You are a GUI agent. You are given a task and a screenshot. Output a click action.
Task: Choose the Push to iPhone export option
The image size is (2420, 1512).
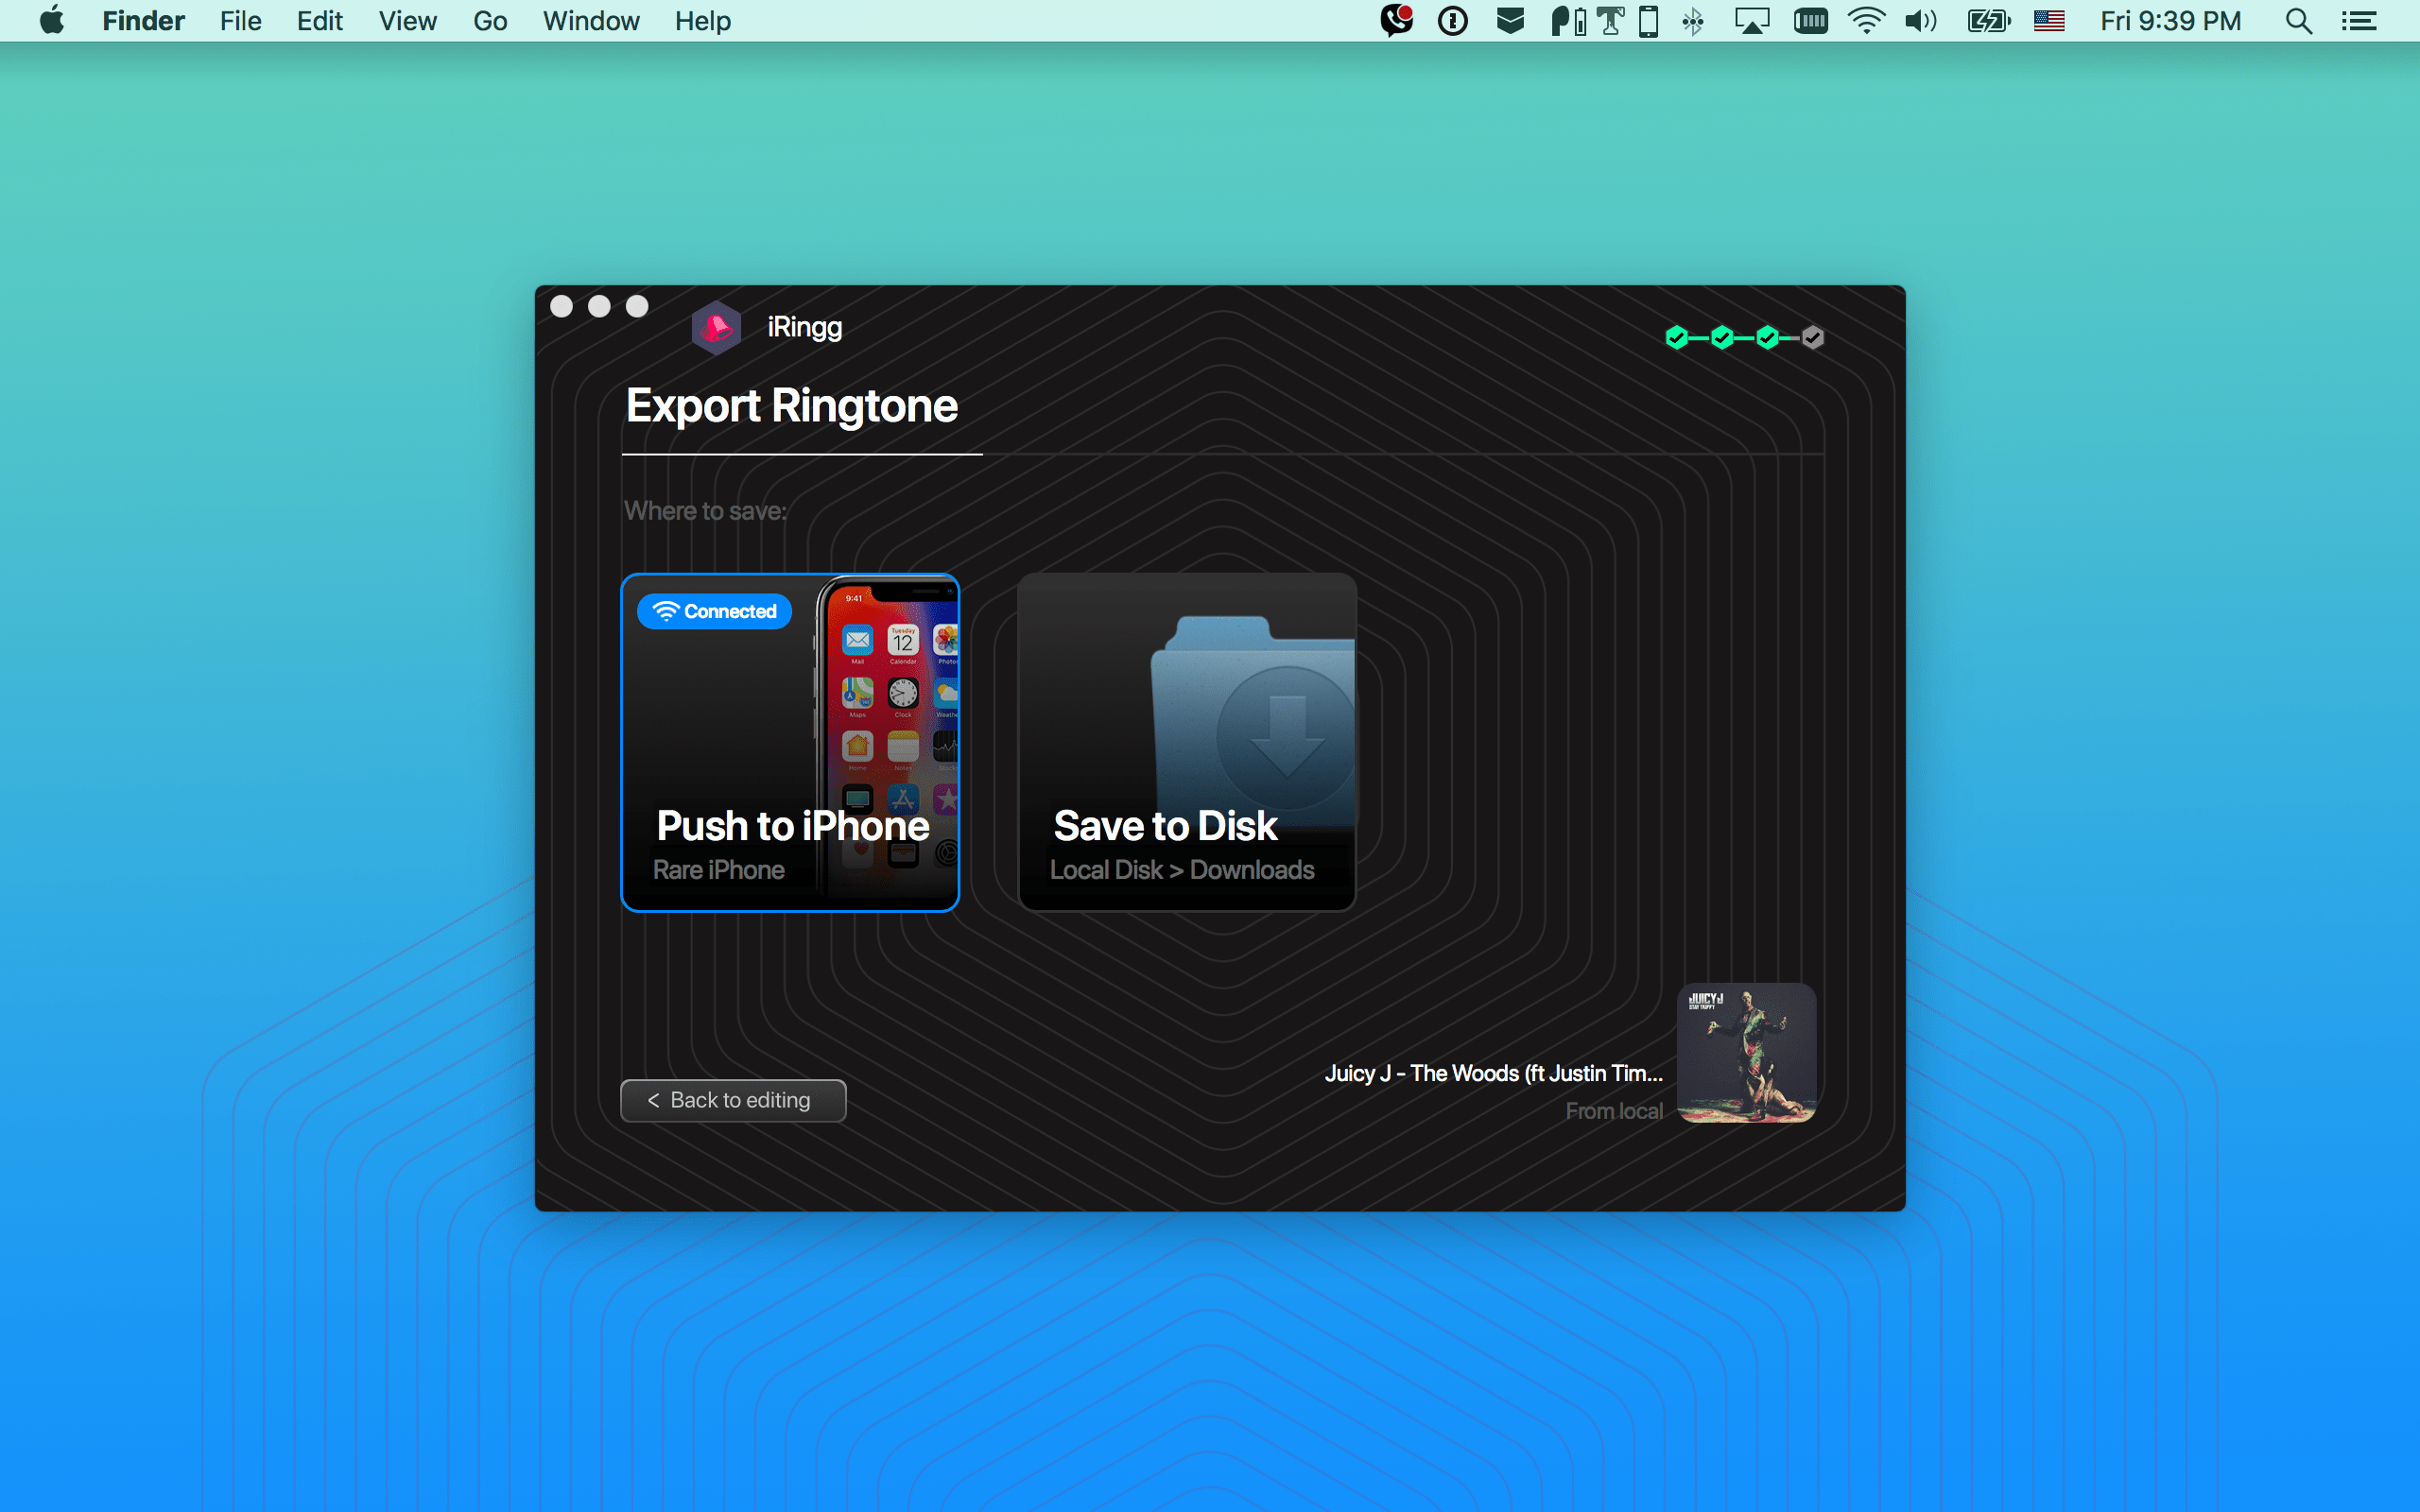[x=790, y=743]
